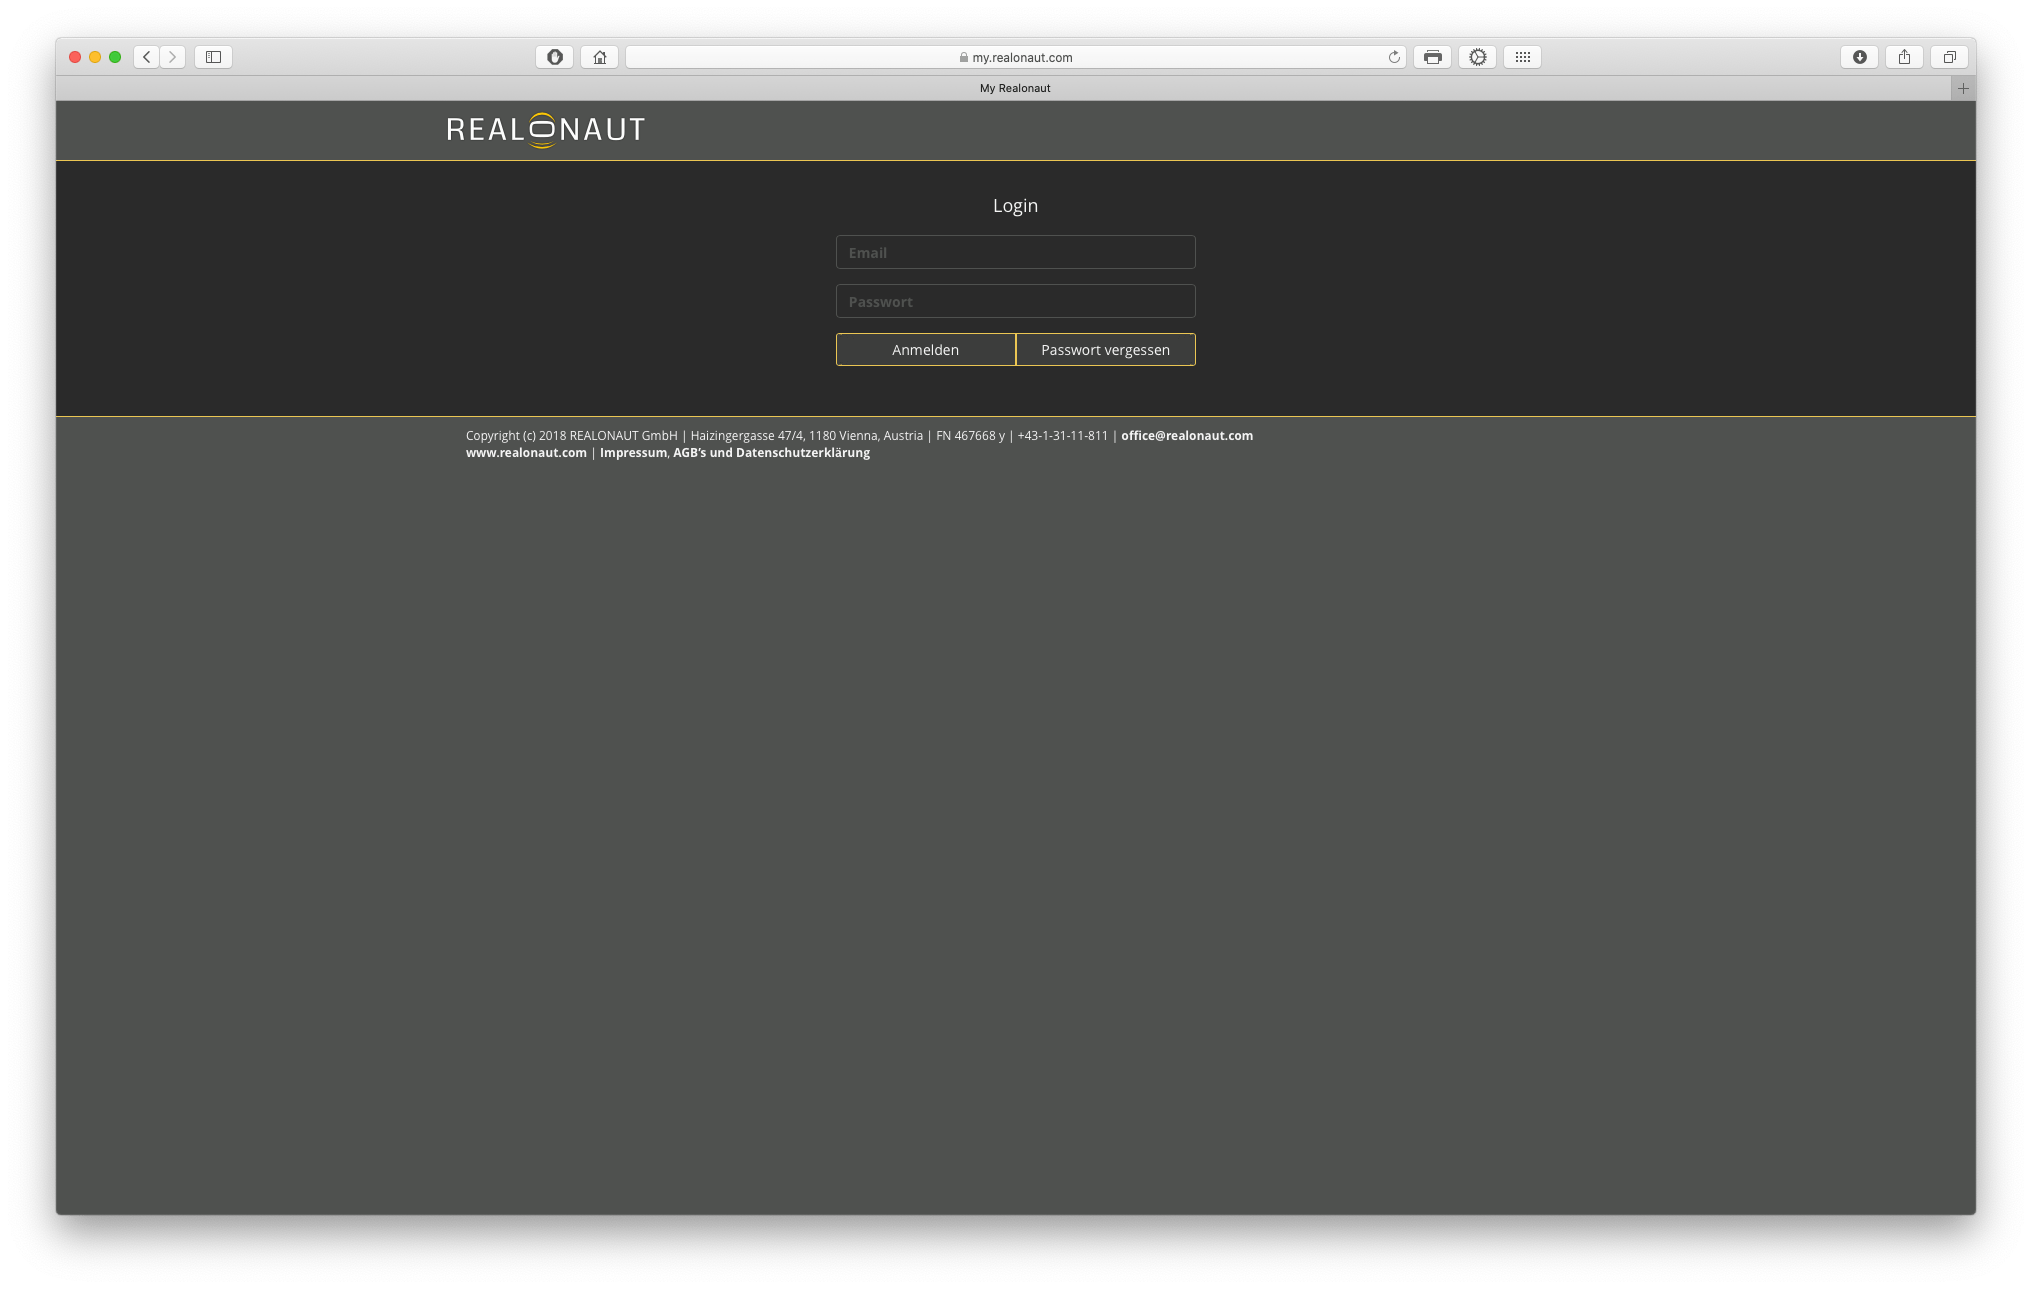Open the office@realonaut.com email link
The image size is (2032, 1289).
1186,435
